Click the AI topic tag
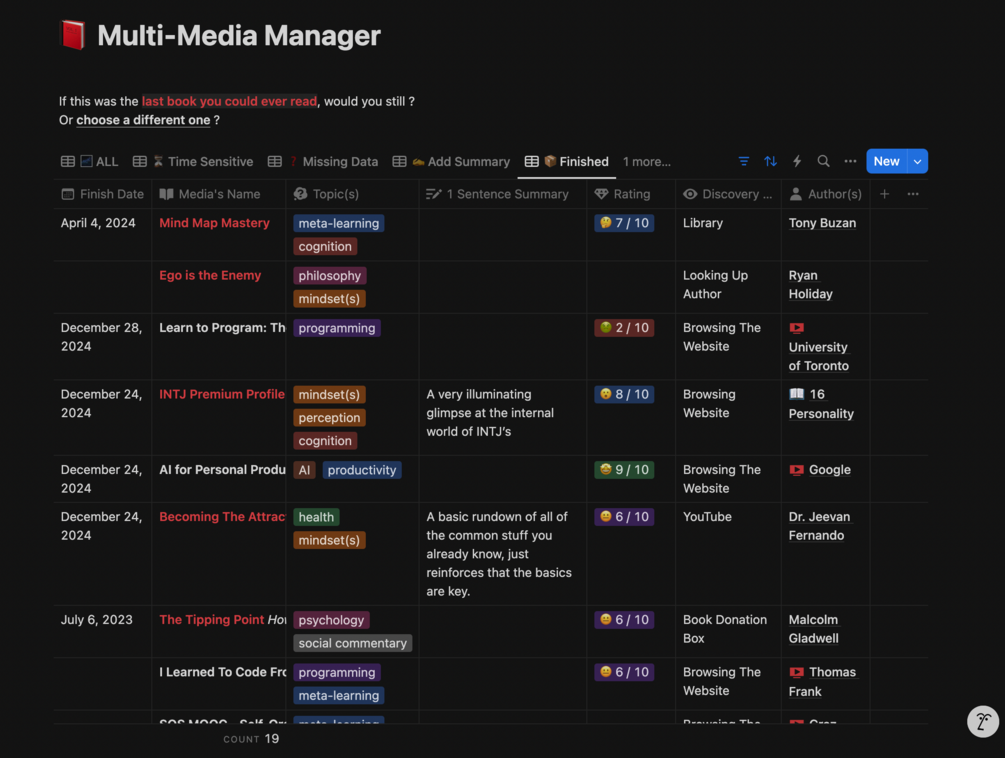1005x758 pixels. tap(304, 470)
